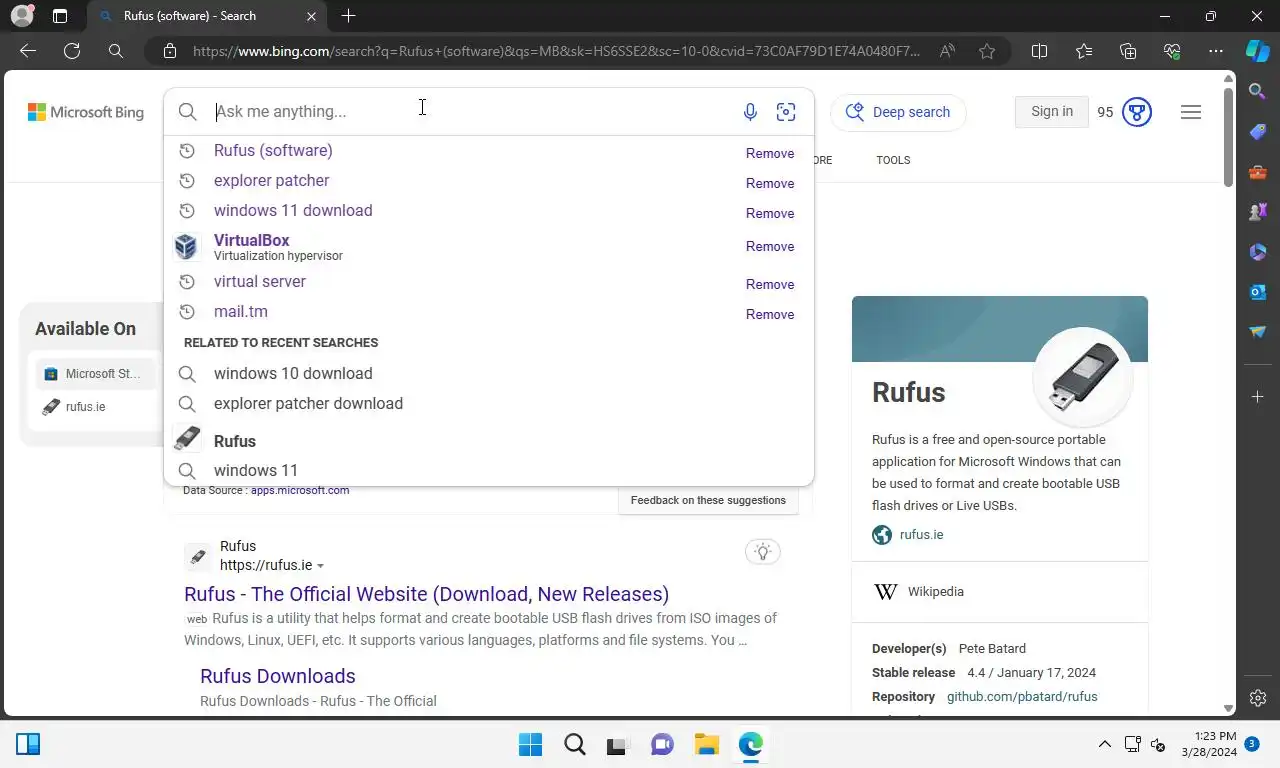Add a sidebar app with plus icon
Viewport: 1280px width, 768px height.
click(1258, 397)
